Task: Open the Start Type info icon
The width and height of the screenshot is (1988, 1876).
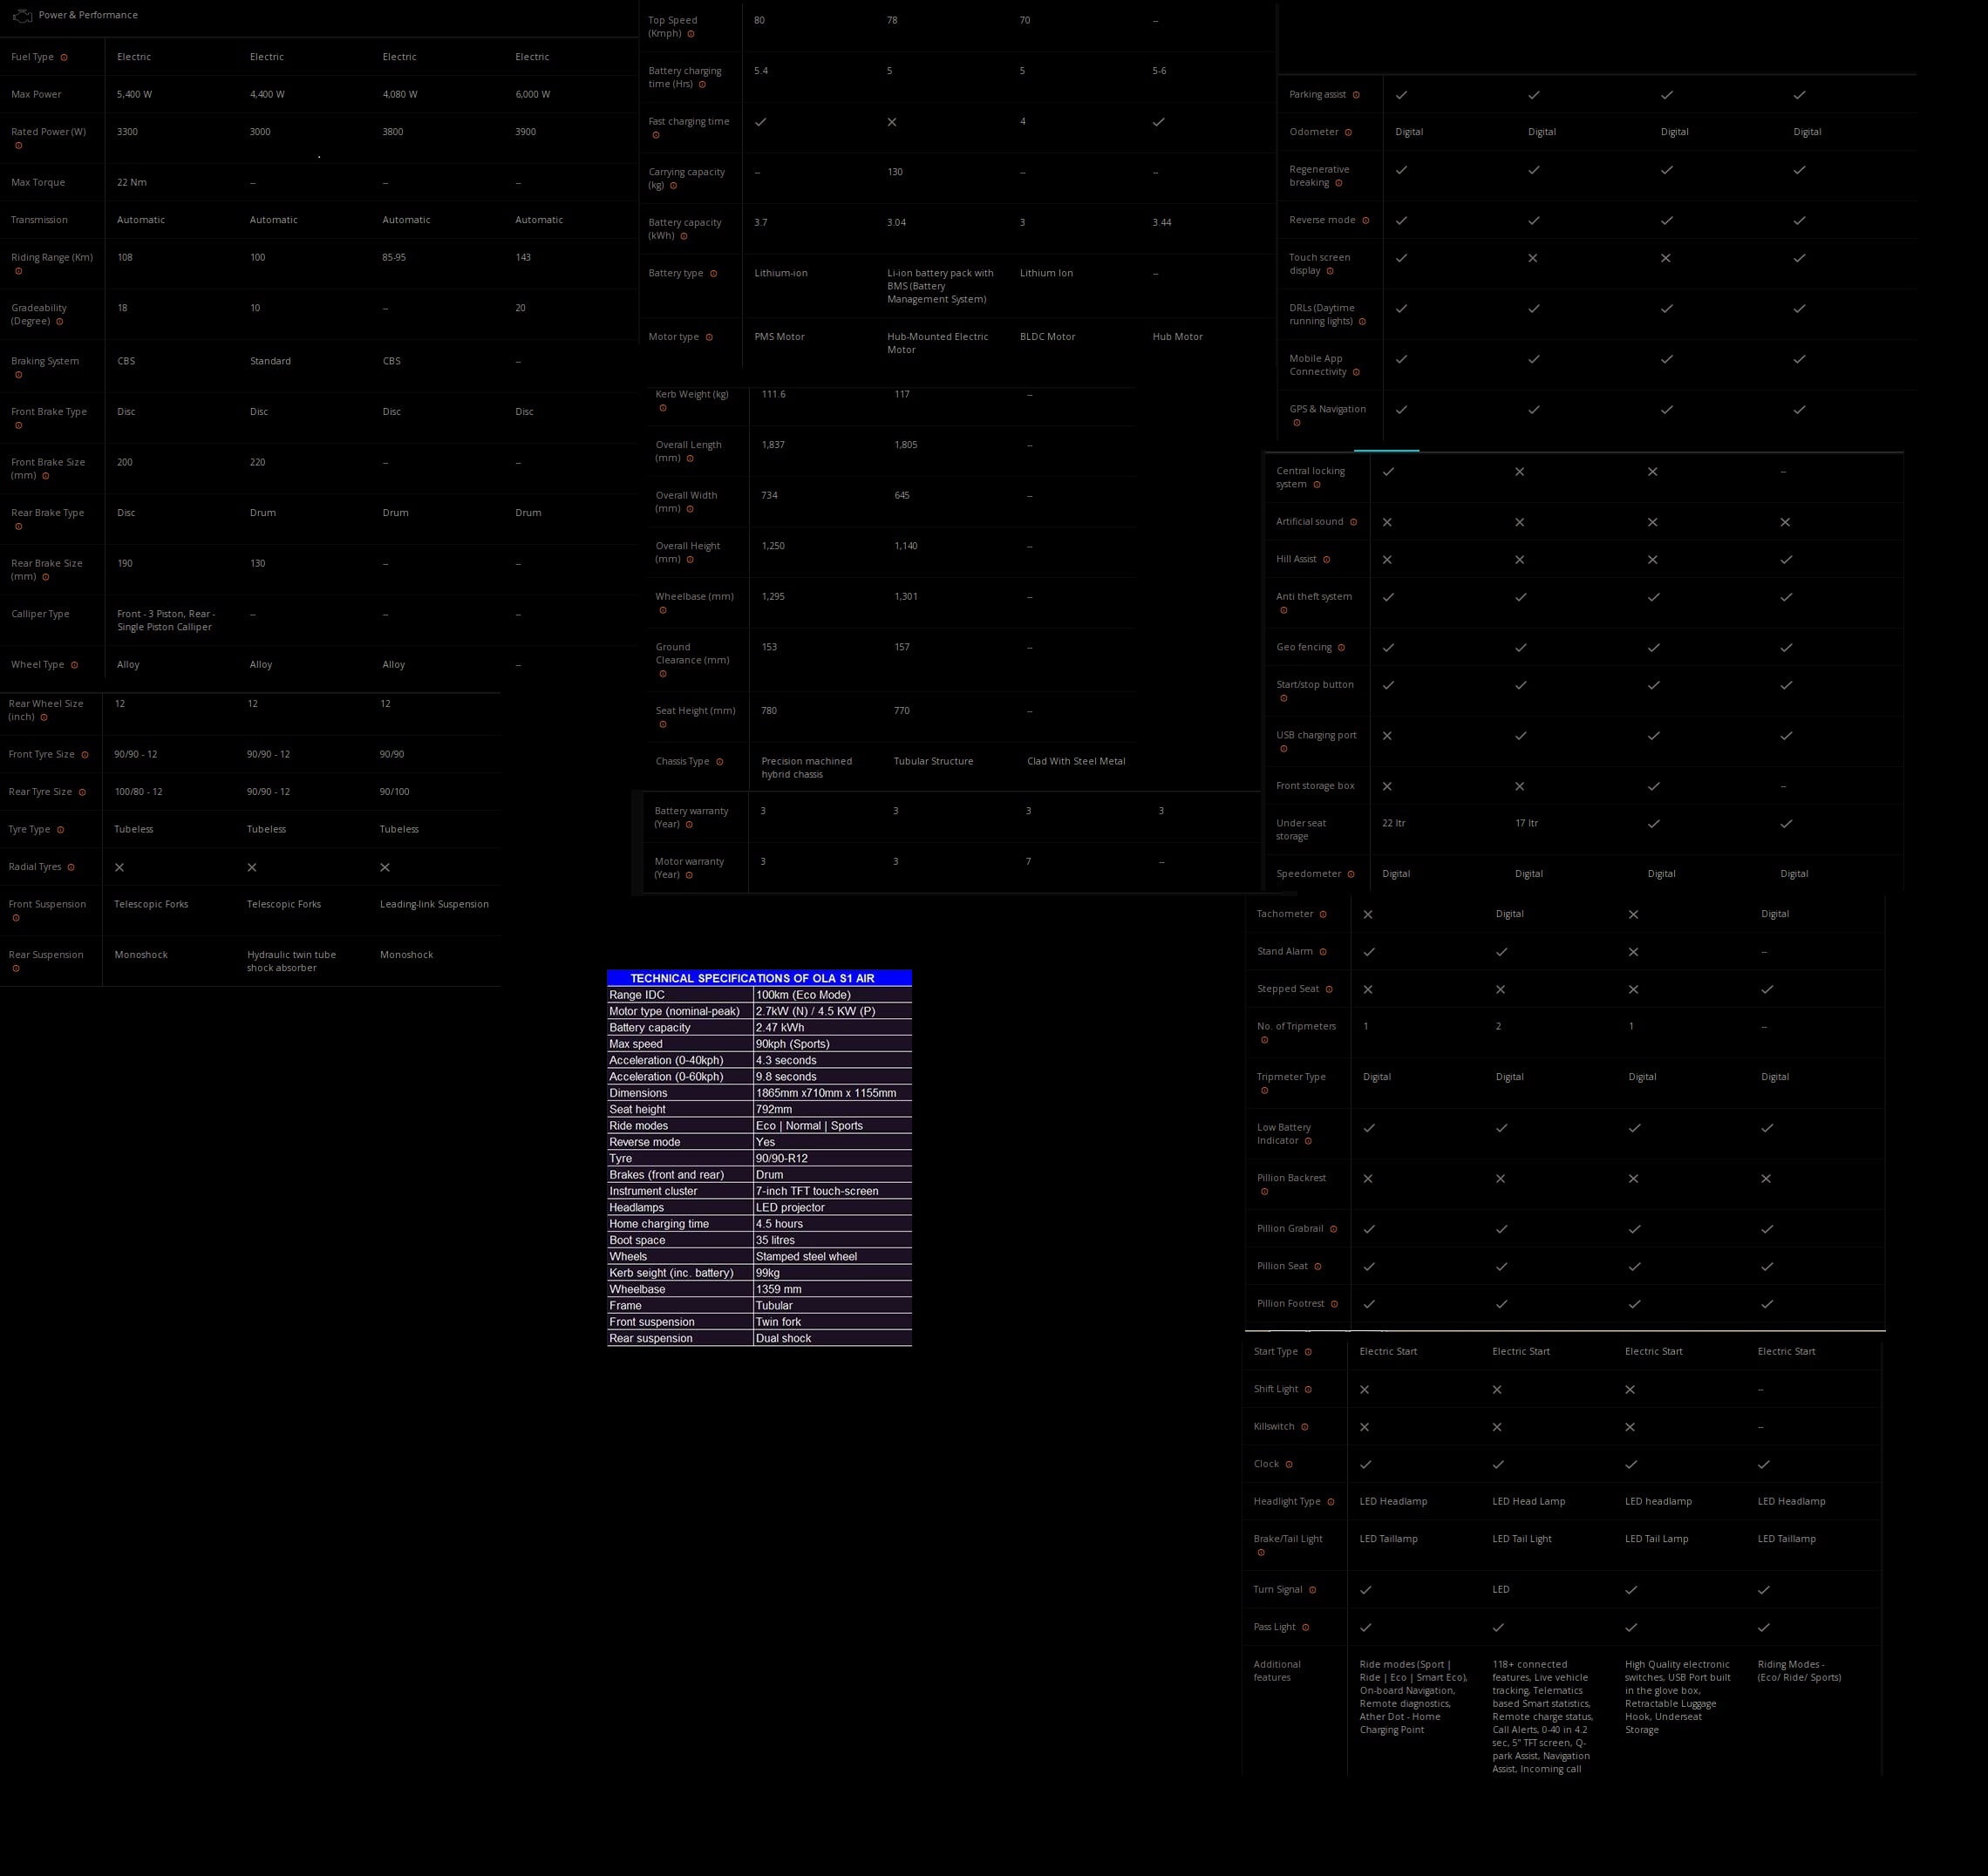Action: 1308,1352
